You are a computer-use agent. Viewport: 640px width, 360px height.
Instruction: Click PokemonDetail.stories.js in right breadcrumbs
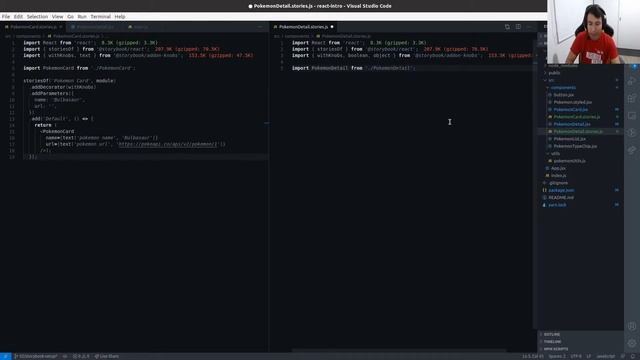(x=345, y=36)
